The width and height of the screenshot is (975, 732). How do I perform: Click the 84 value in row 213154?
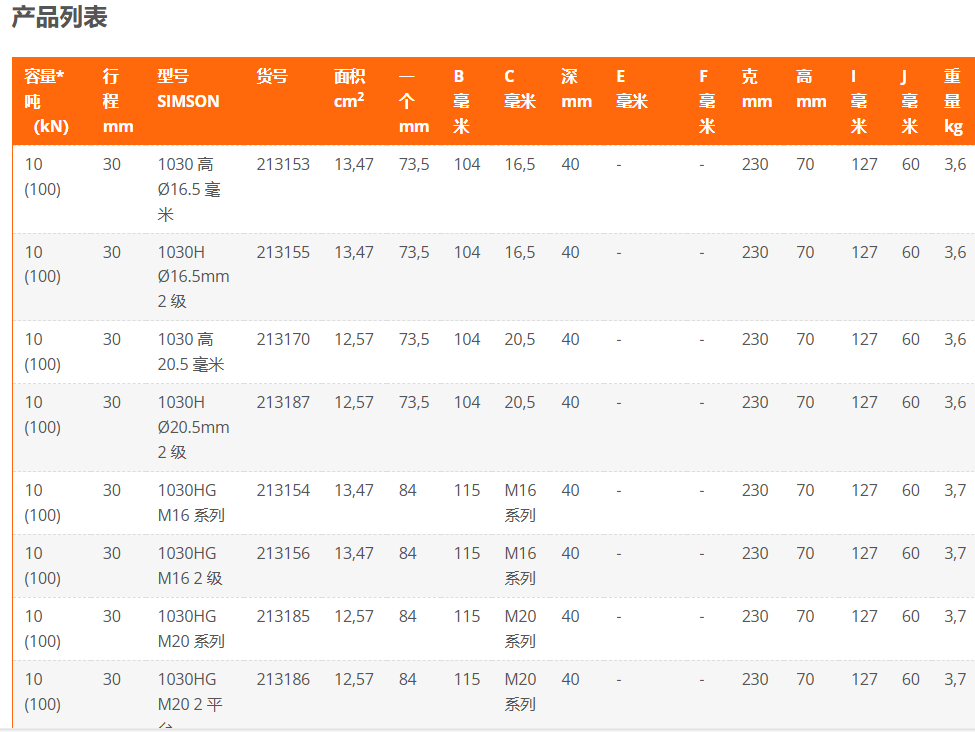(x=408, y=490)
